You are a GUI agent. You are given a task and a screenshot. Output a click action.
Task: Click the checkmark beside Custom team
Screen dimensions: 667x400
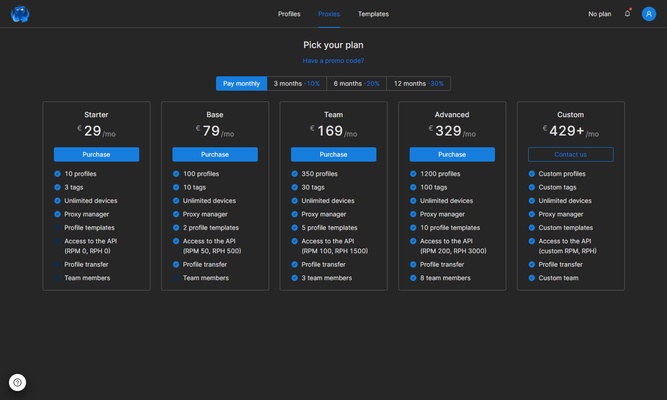[x=532, y=278]
